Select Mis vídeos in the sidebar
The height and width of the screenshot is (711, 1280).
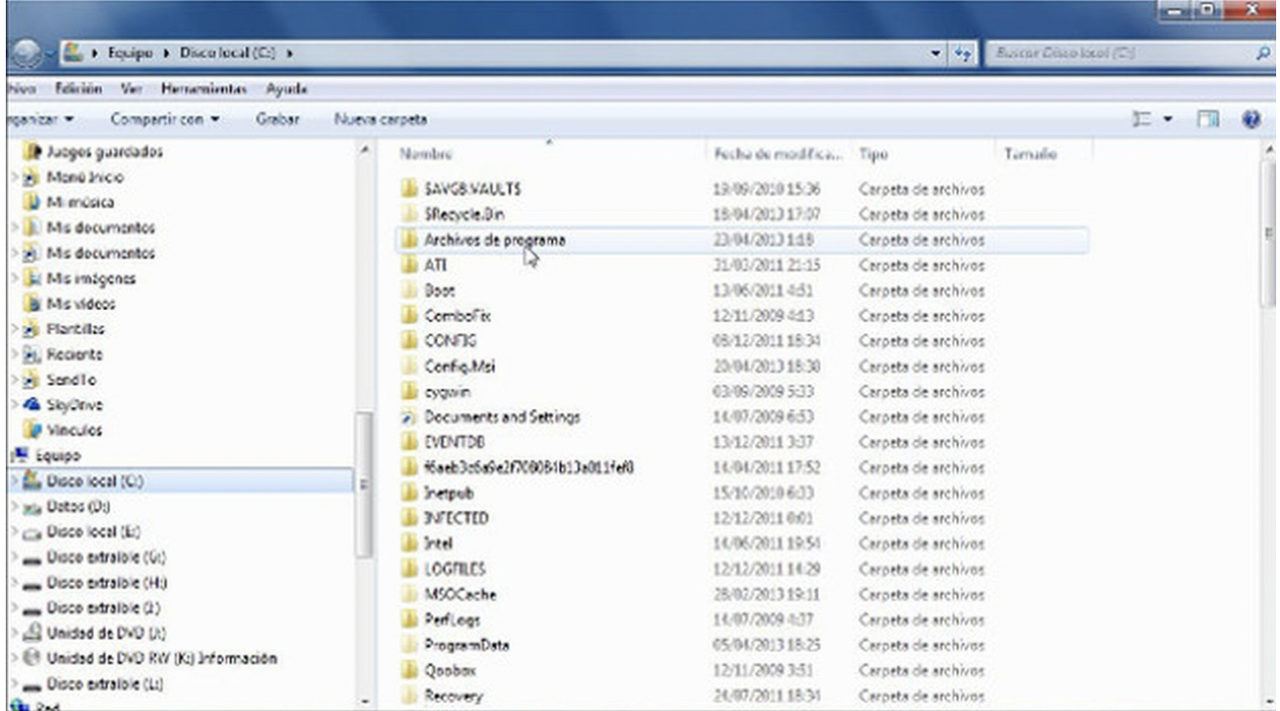(81, 303)
